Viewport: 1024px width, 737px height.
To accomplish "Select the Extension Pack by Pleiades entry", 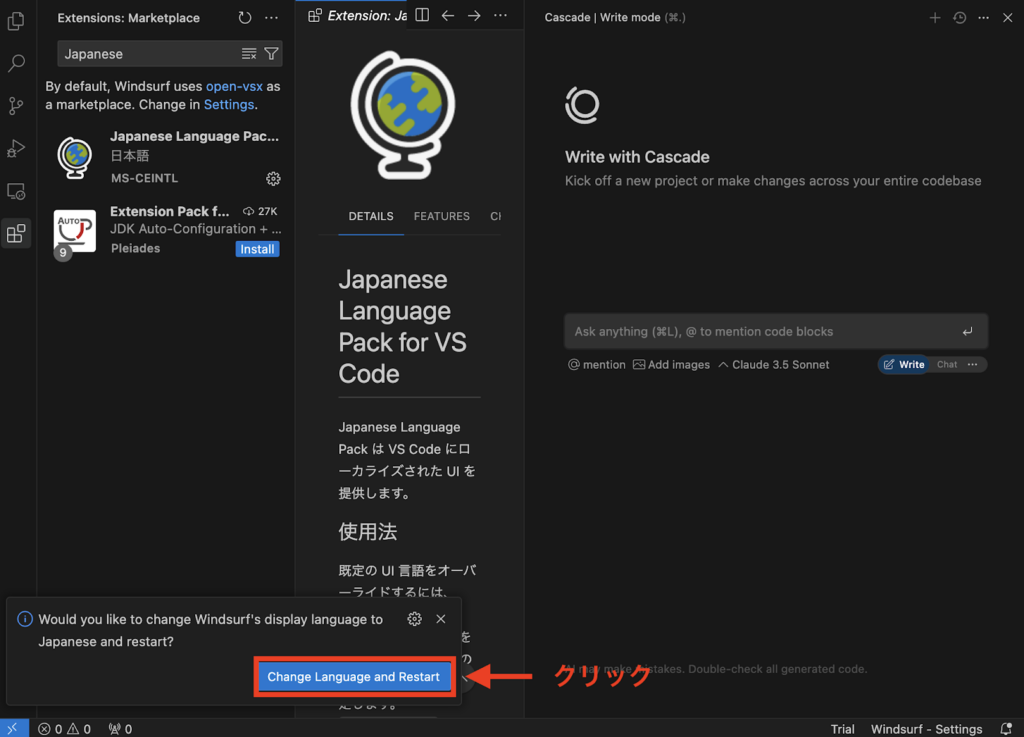I will [167, 230].
